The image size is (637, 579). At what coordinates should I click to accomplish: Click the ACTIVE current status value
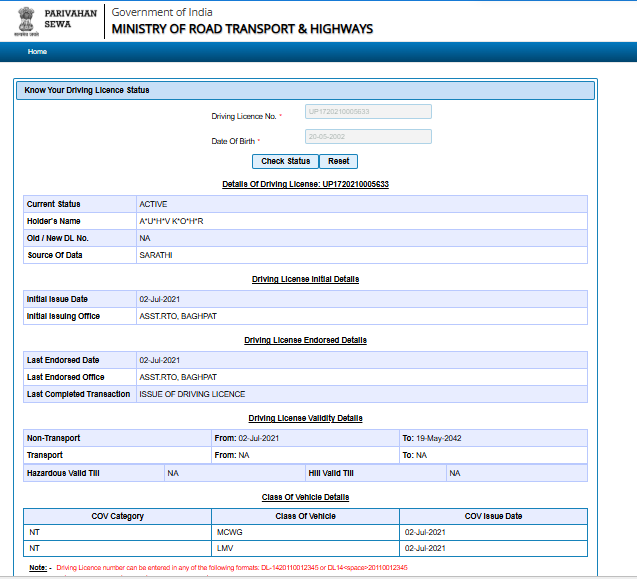coord(153,204)
